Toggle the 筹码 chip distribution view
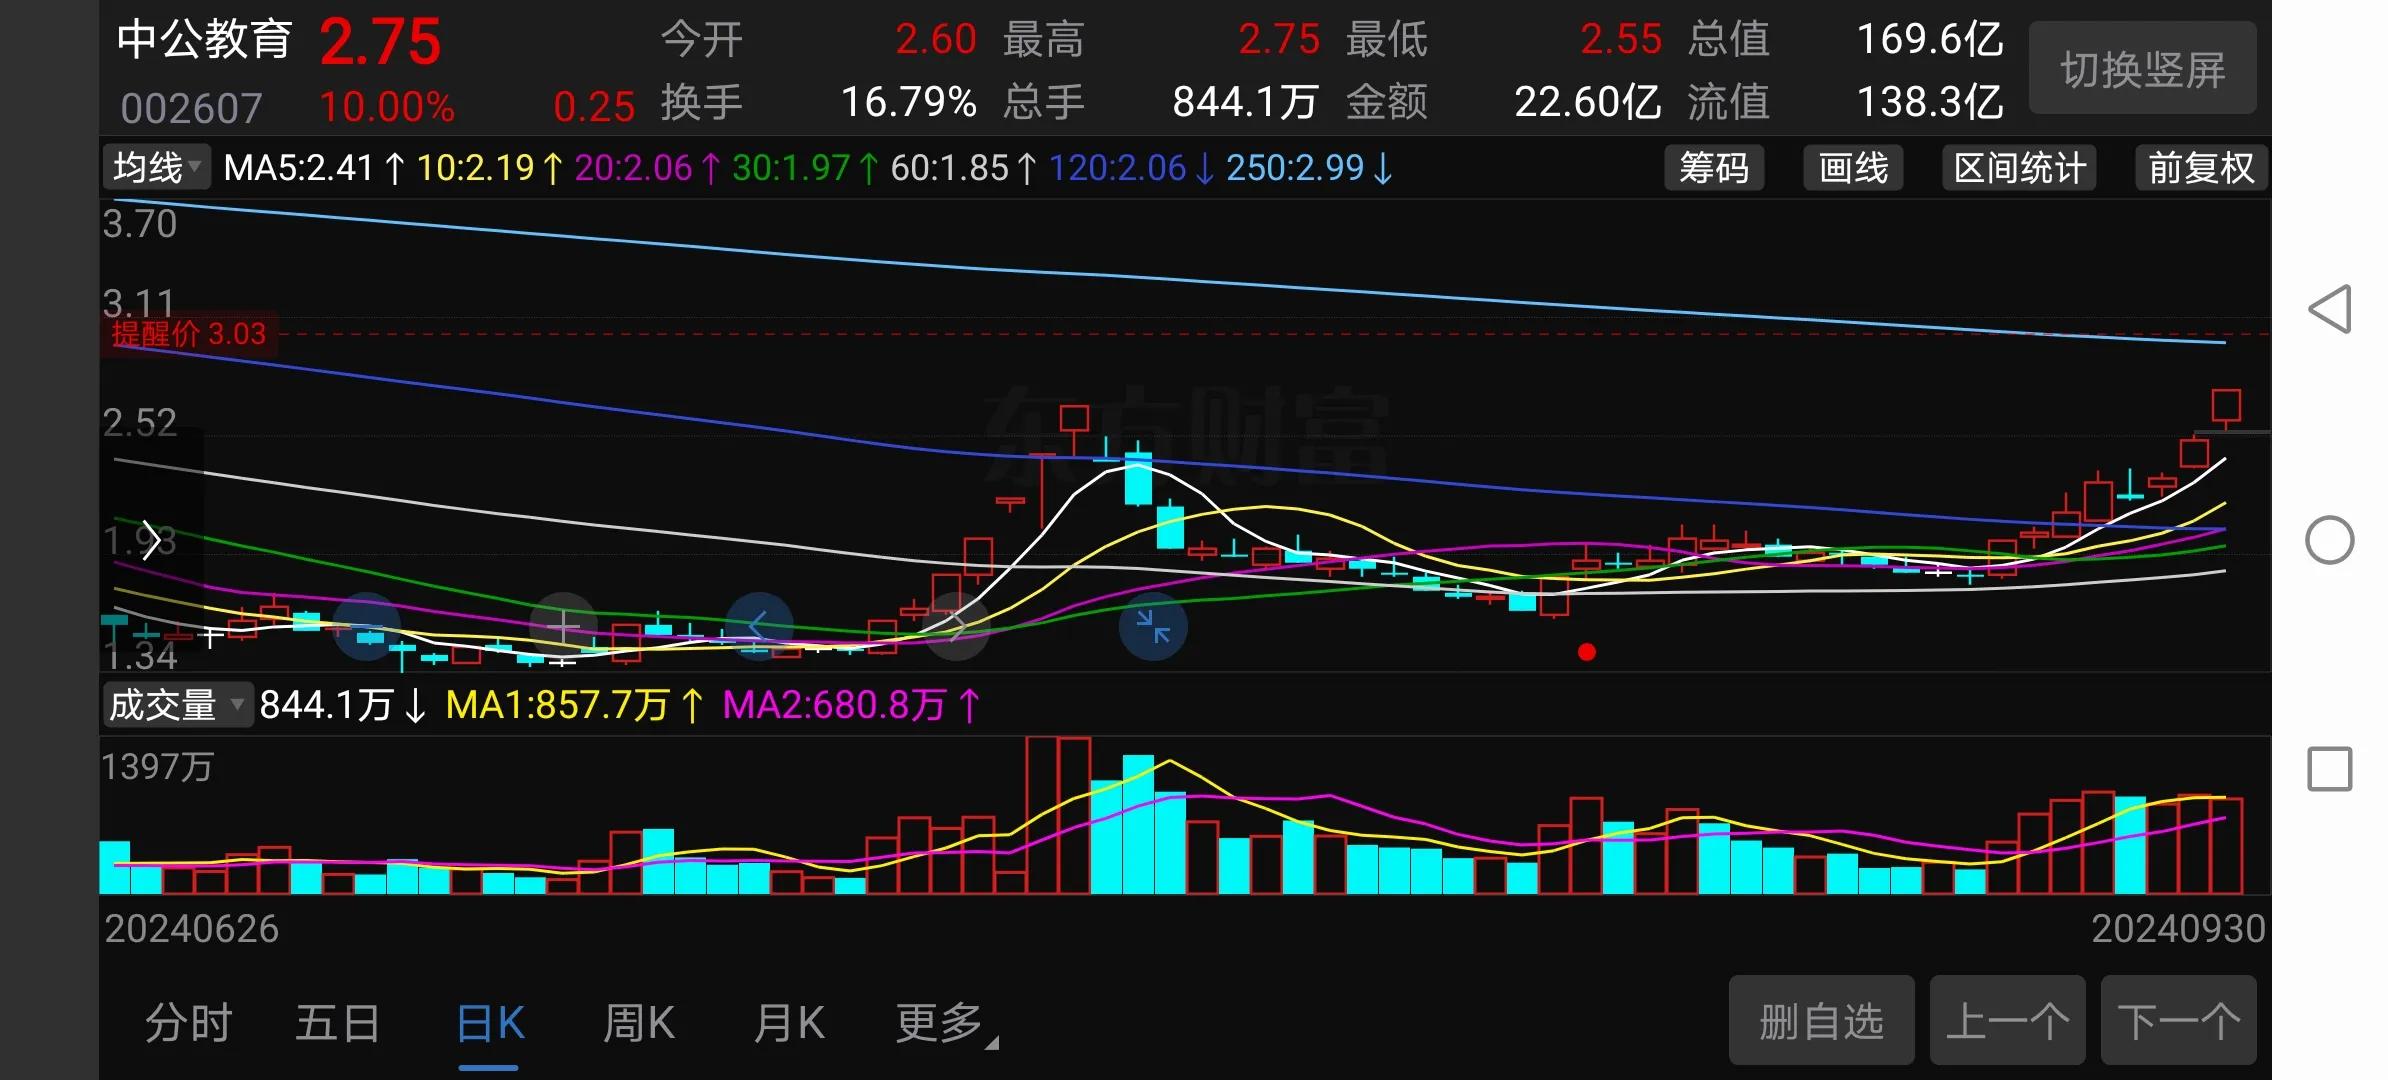Image resolution: width=2388 pixels, height=1080 pixels. click(x=1713, y=168)
